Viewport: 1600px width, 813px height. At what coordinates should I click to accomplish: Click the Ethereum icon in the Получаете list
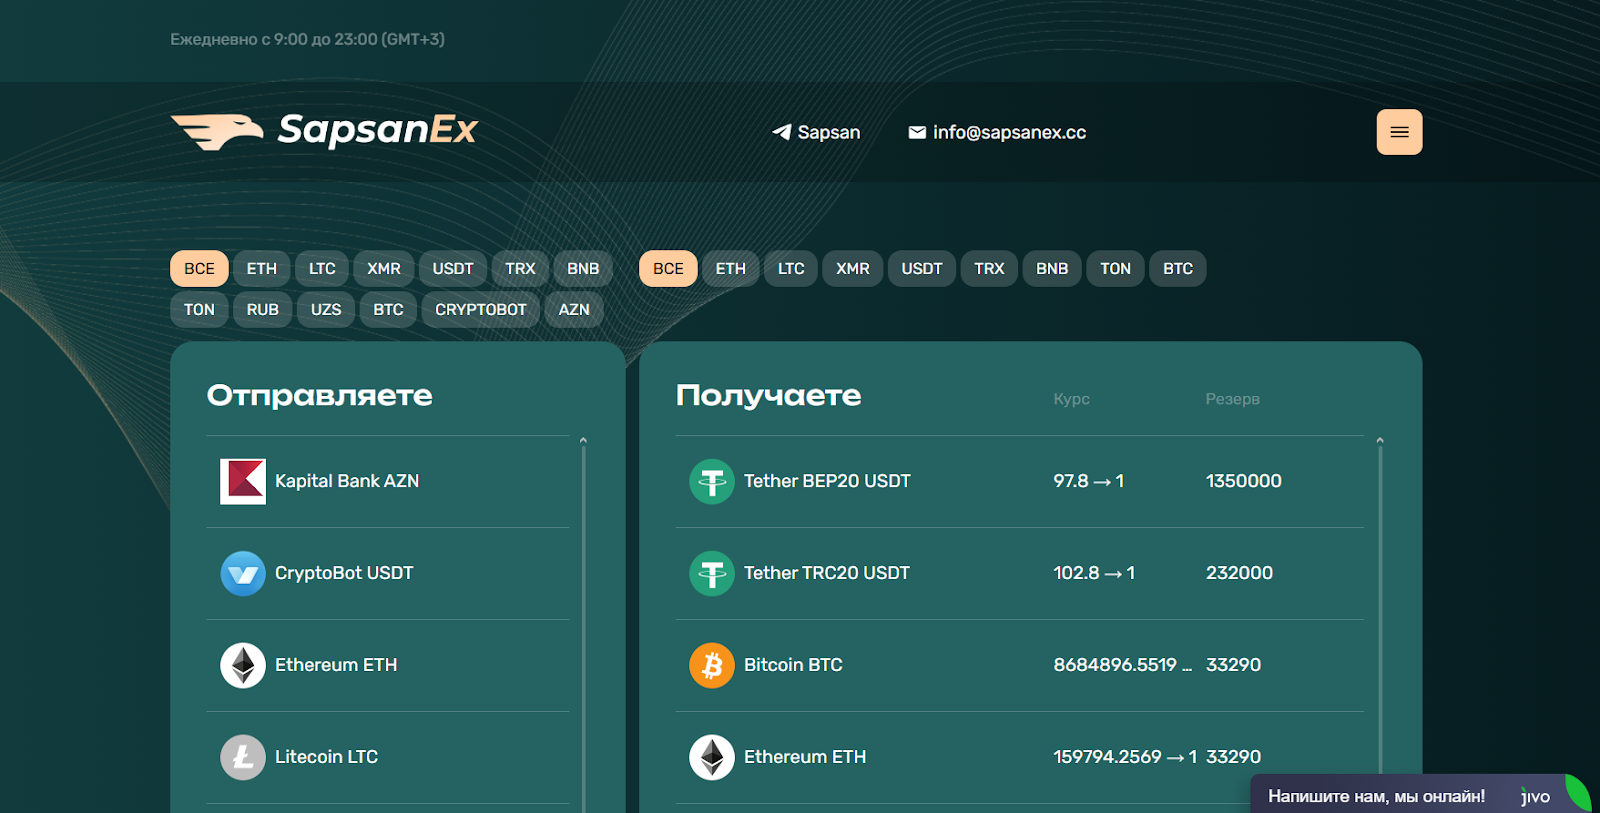tap(712, 757)
